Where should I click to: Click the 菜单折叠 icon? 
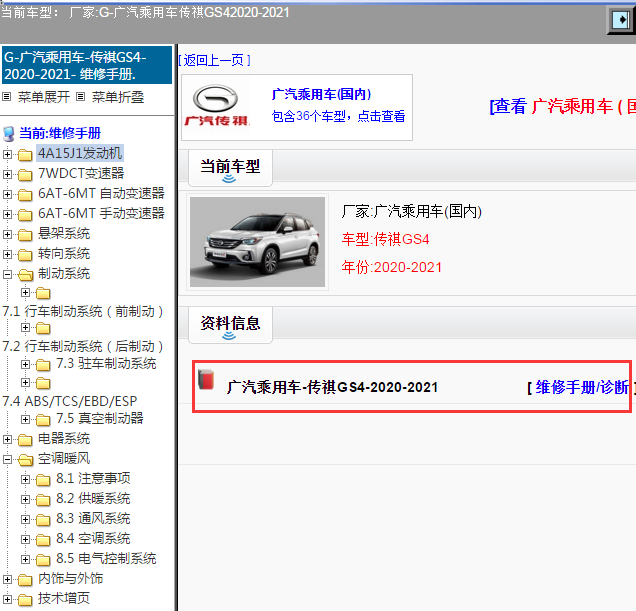point(81,97)
